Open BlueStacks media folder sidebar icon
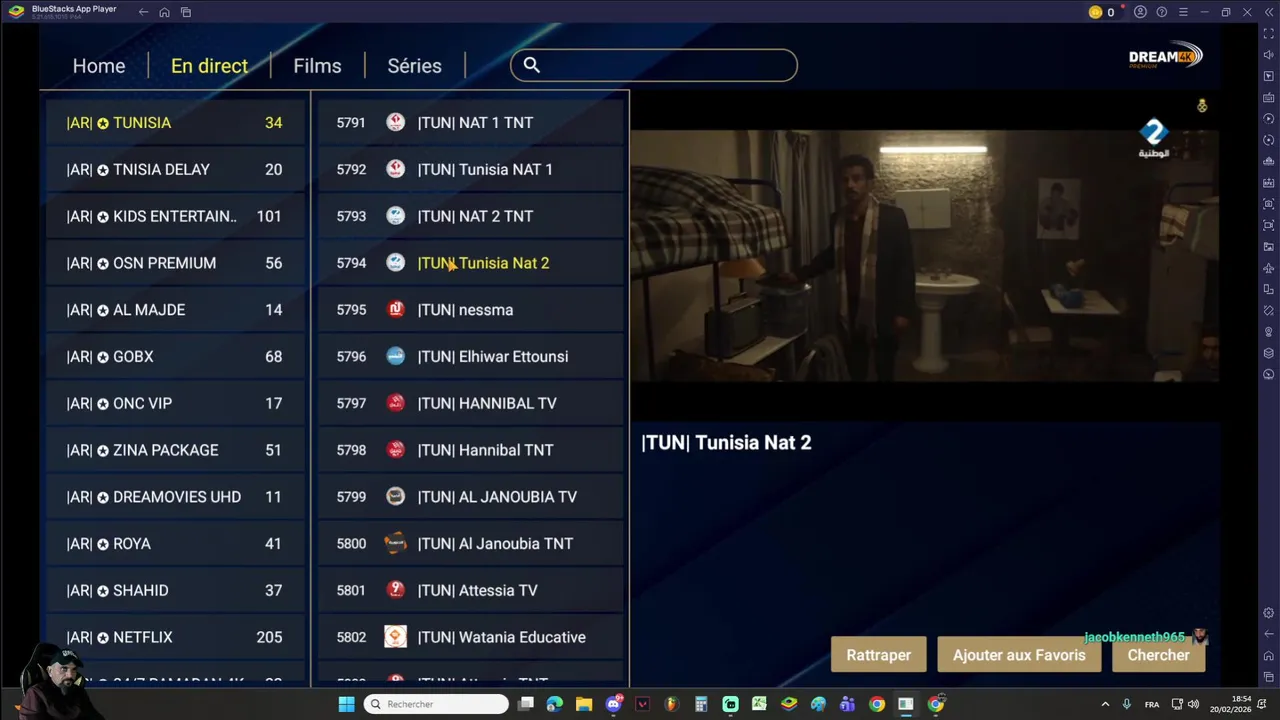Screen dimensions: 1280x720 1269,246
